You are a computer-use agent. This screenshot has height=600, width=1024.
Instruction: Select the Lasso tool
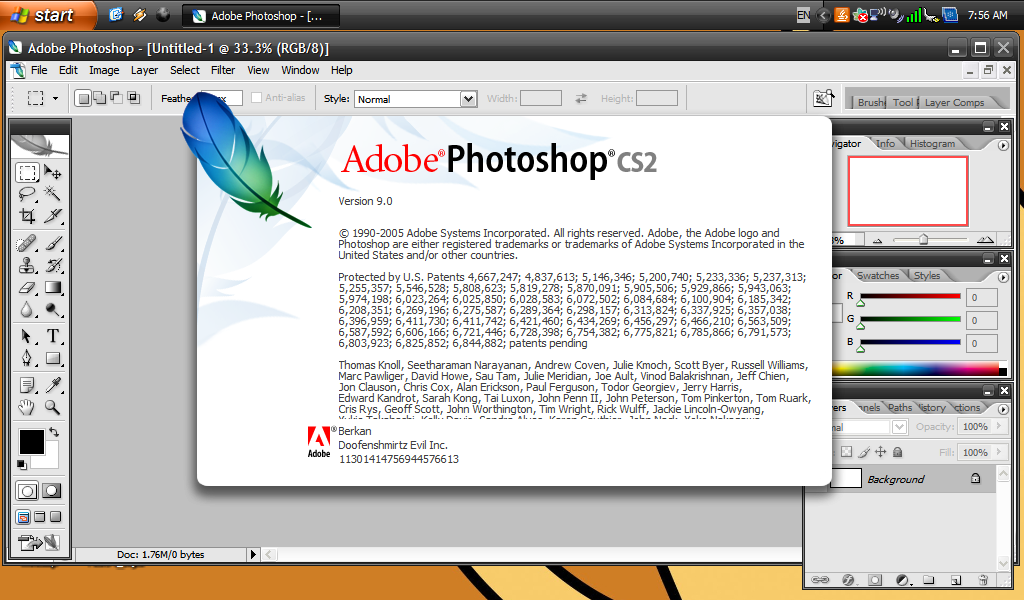pyautogui.click(x=27, y=194)
